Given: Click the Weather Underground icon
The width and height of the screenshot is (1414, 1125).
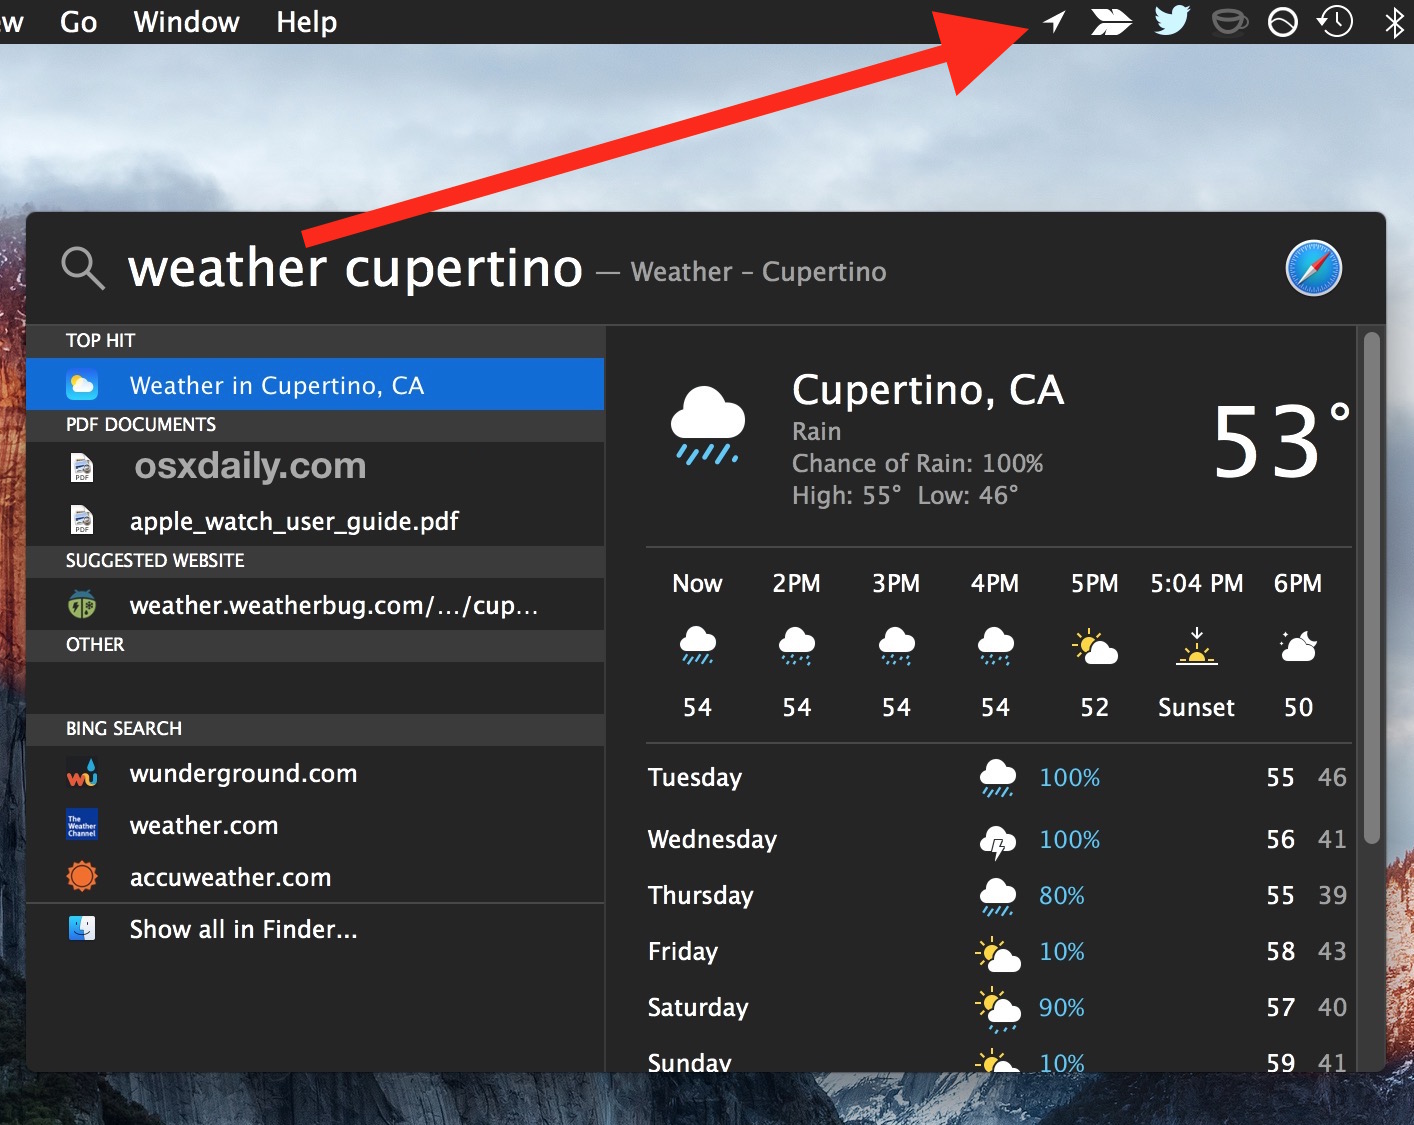Looking at the screenshot, I should pos(81,772).
